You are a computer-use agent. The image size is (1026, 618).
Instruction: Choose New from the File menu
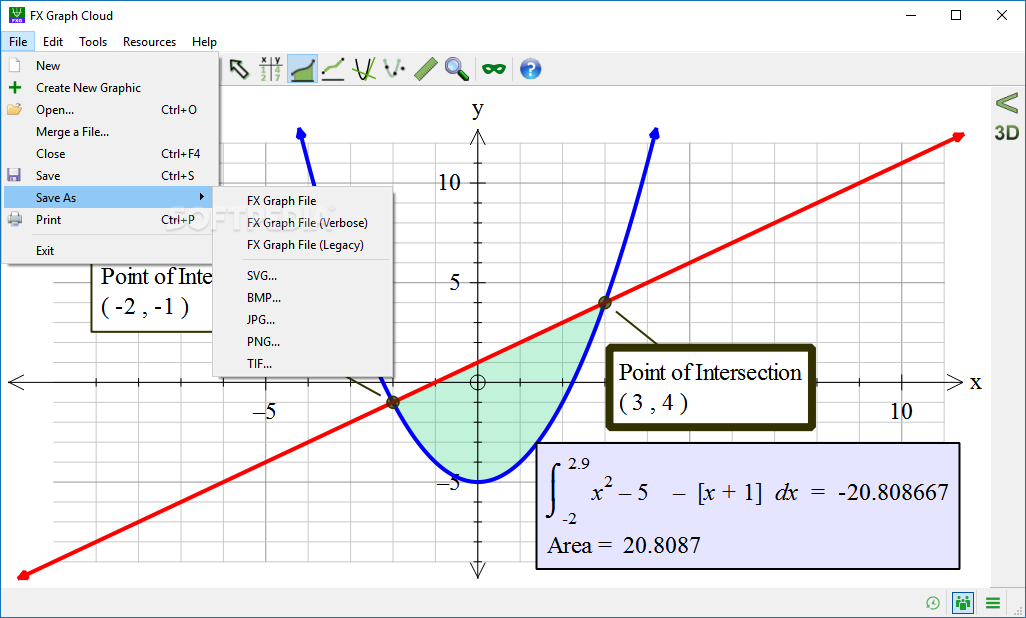pos(110,65)
